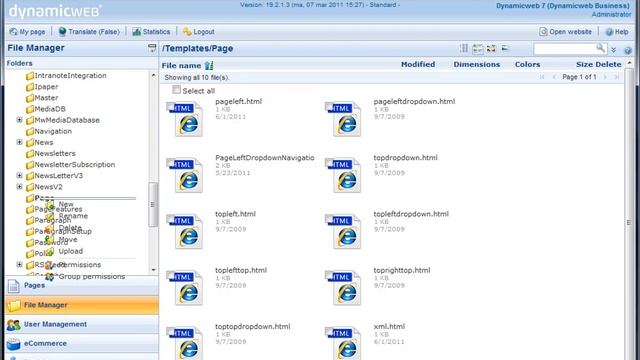Click the Translate (False) toolbar button
640x360 pixels.
click(x=89, y=31)
